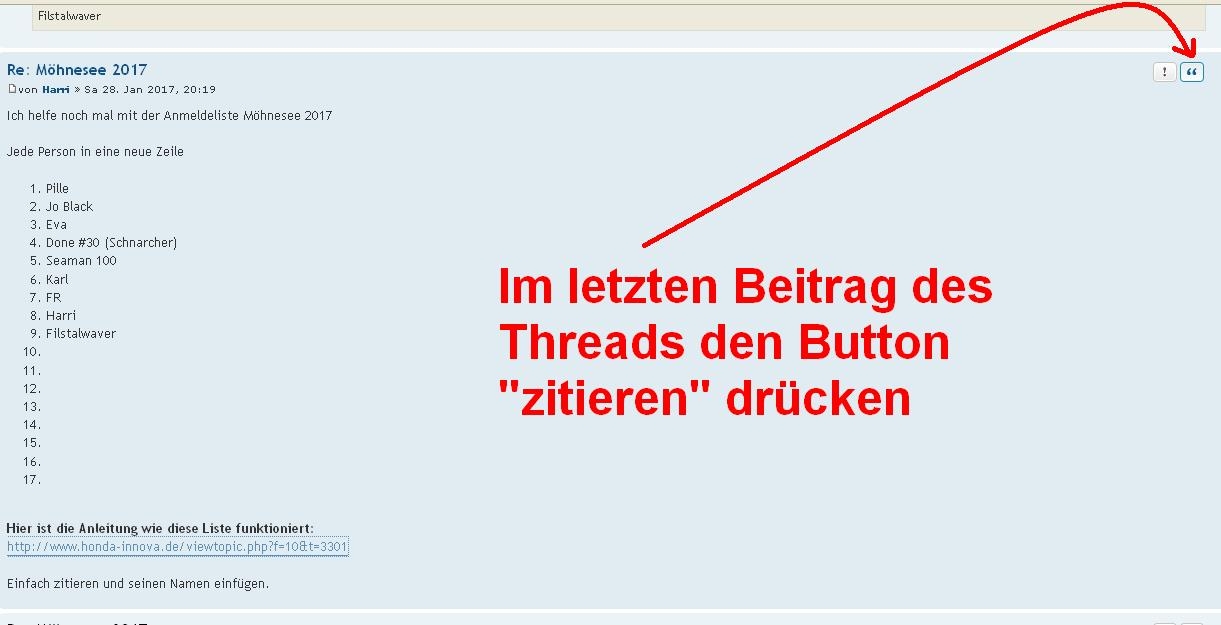Image resolution: width=1221 pixels, height=625 pixels.
Task: Click the report post exclamation mark button
Action: coord(1164,72)
